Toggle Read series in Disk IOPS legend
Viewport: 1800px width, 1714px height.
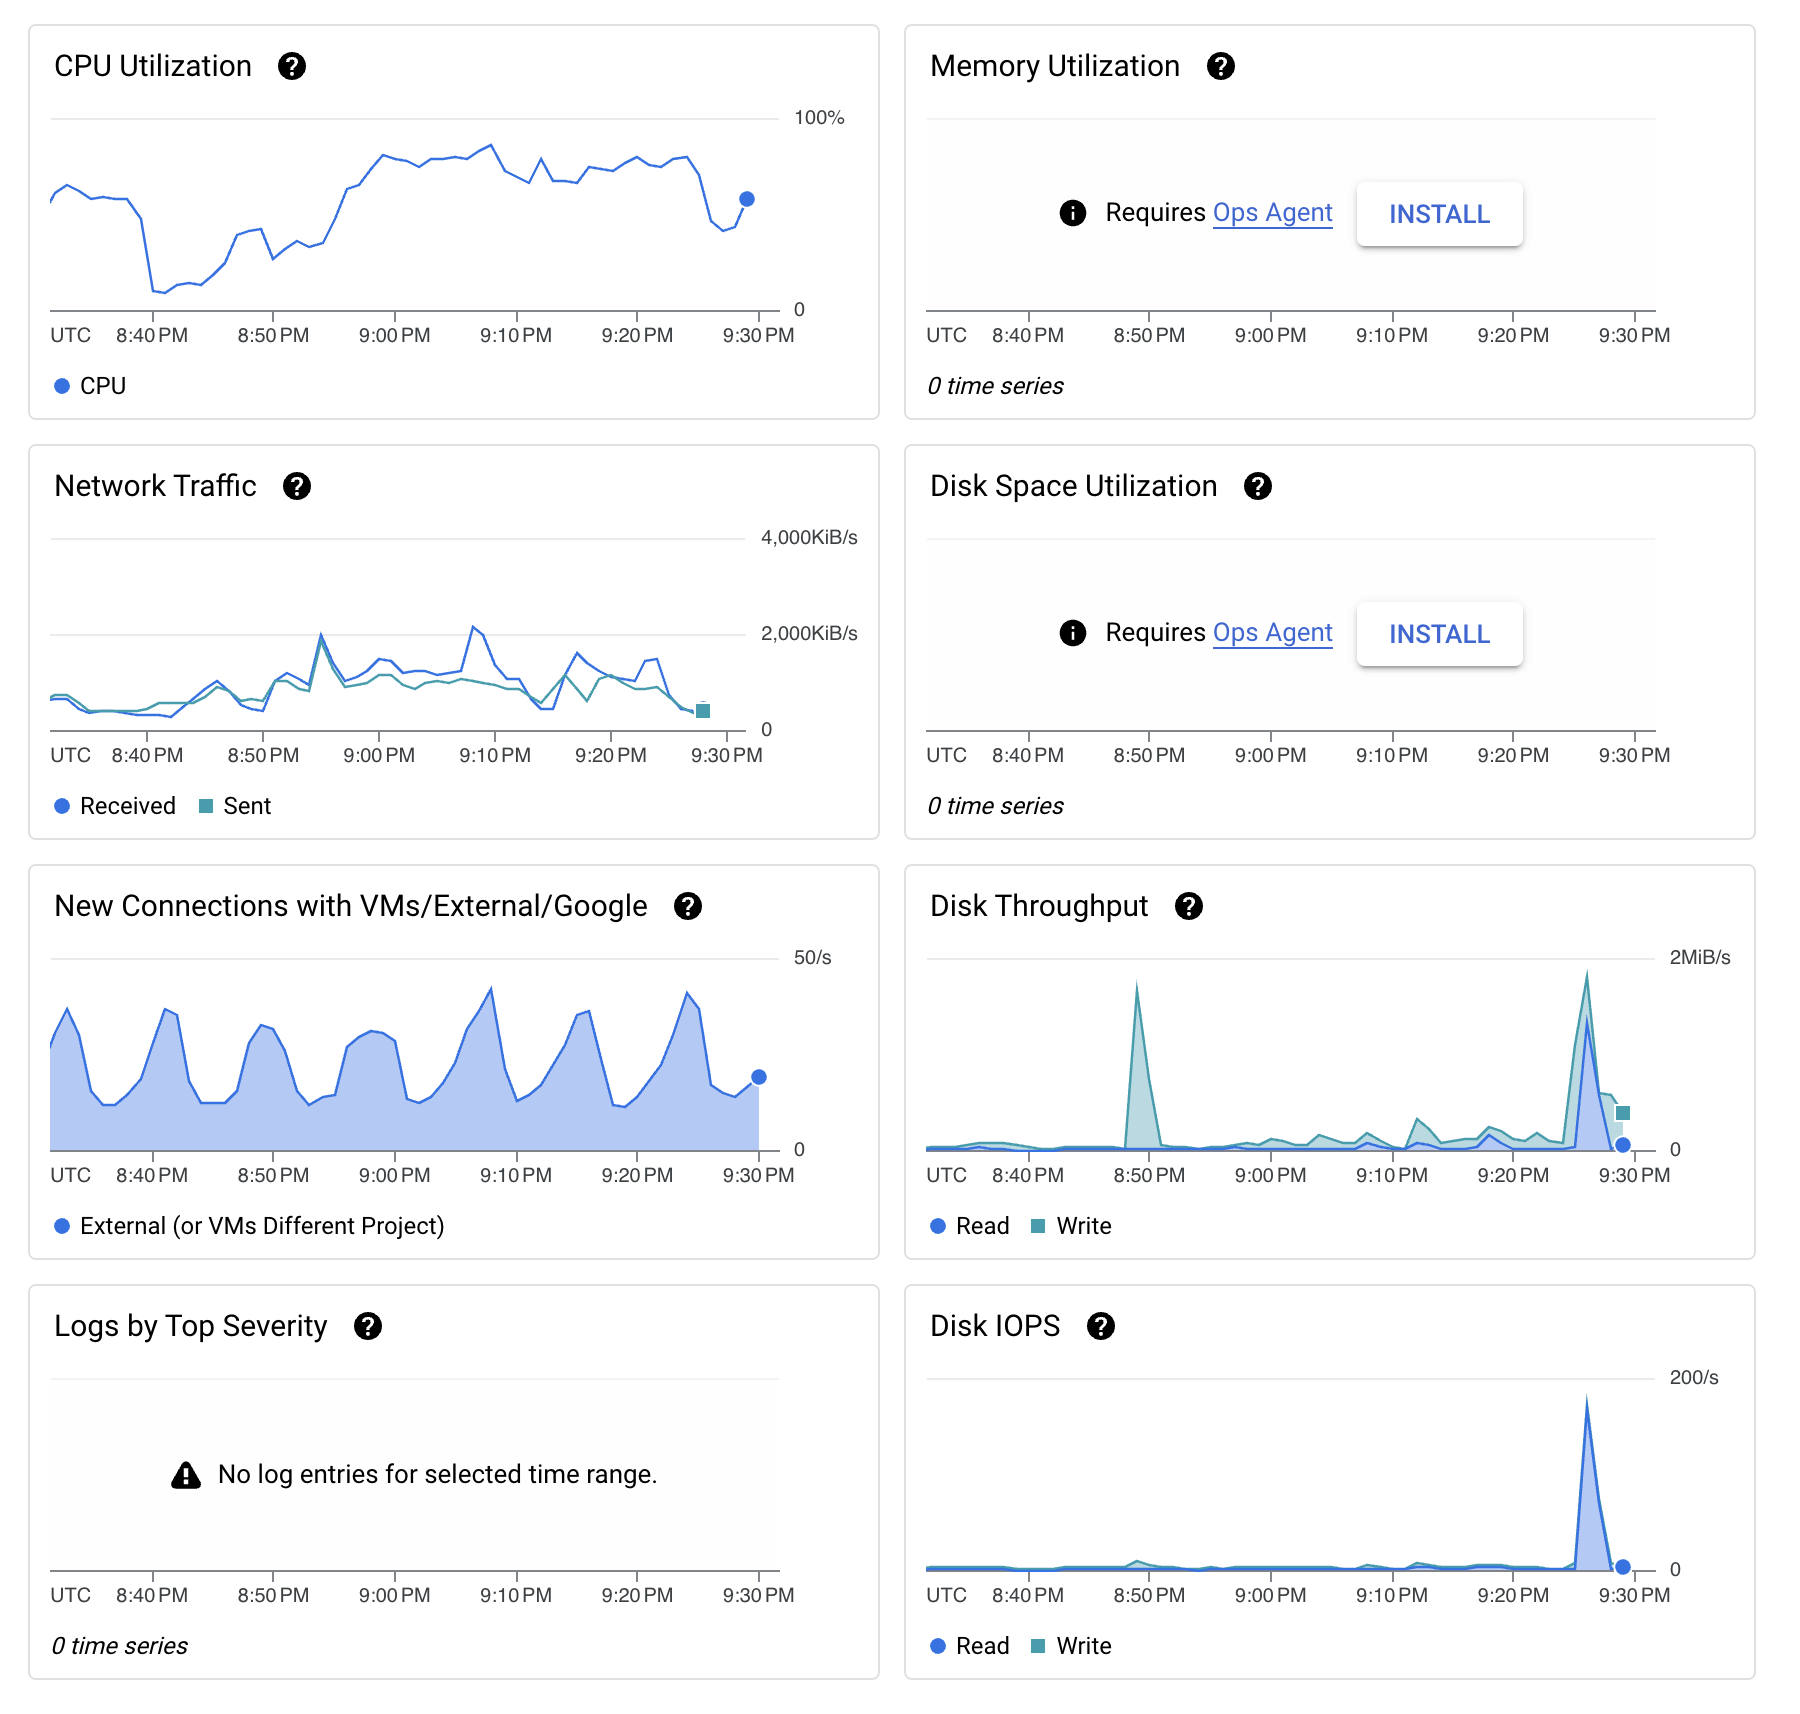tap(970, 1646)
